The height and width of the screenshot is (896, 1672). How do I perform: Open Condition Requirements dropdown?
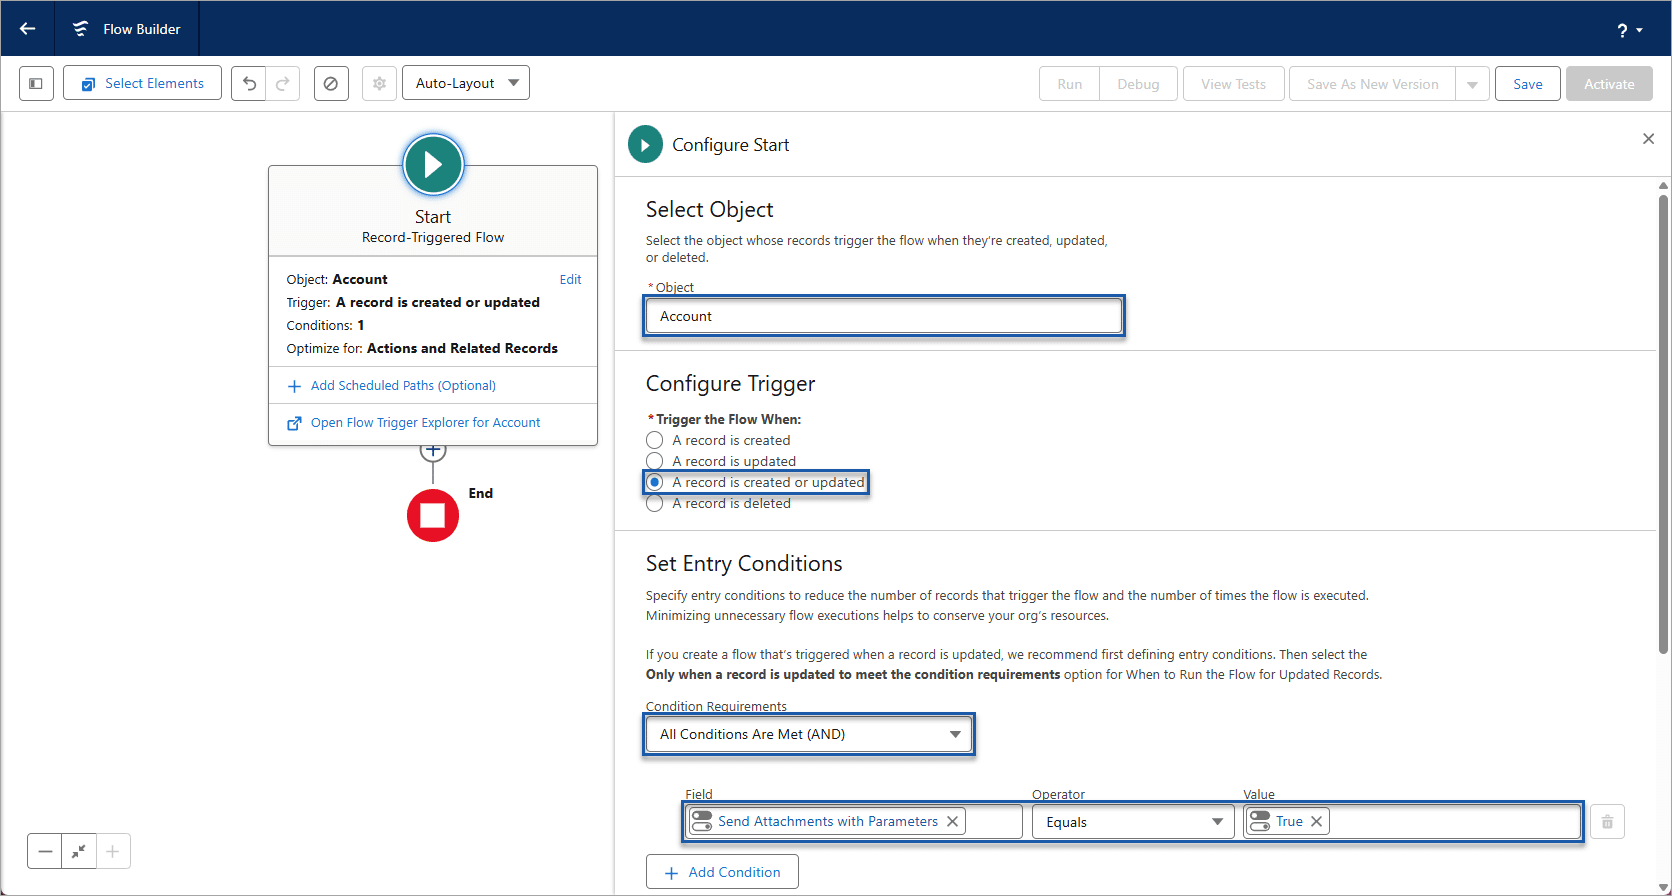(x=809, y=735)
